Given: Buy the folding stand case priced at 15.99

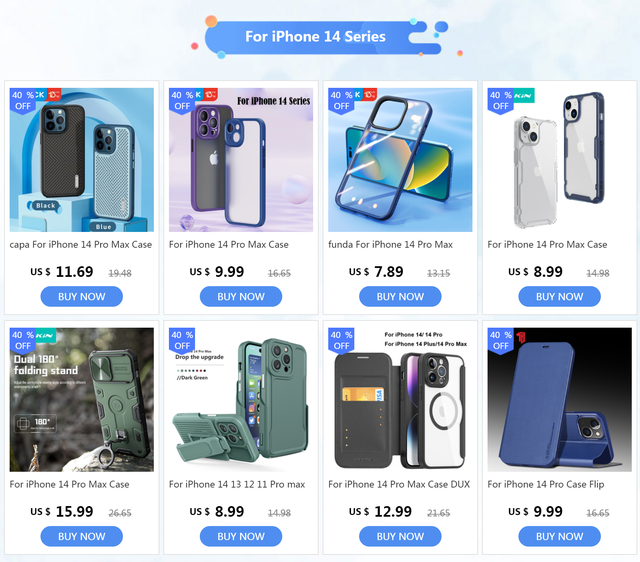Looking at the screenshot, I should [x=82, y=536].
